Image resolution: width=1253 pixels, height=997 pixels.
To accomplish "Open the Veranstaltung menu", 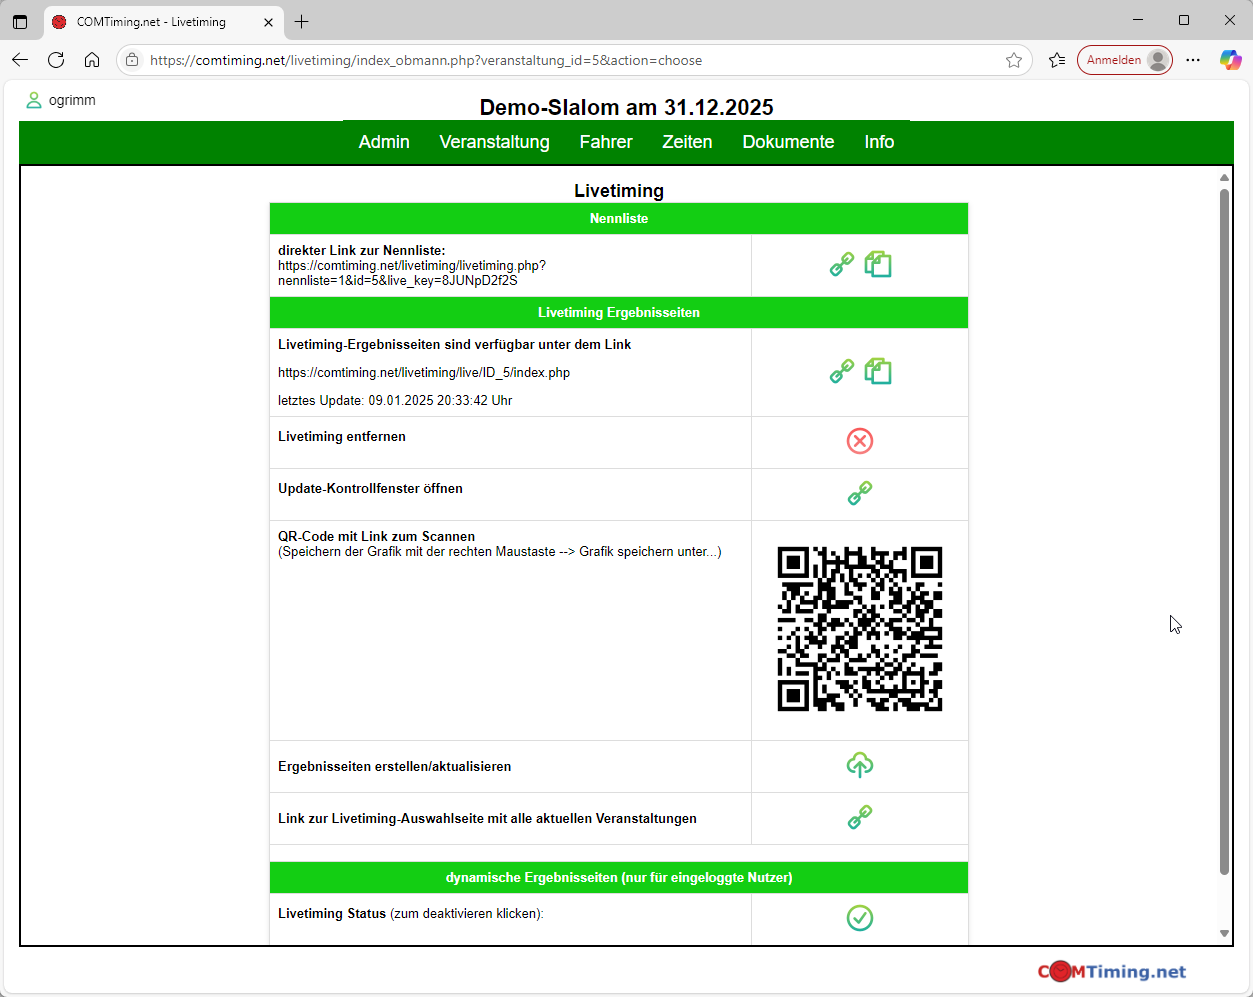I will click(x=494, y=142).
